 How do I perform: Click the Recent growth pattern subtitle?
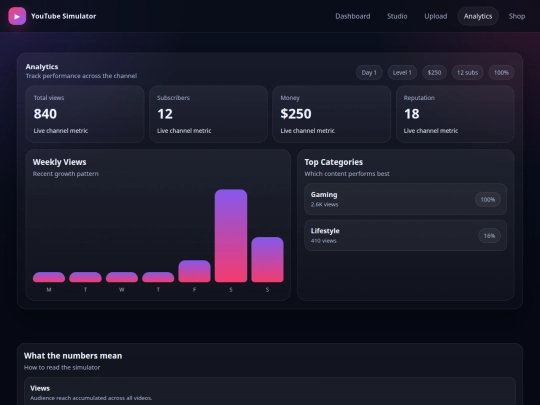coord(65,174)
